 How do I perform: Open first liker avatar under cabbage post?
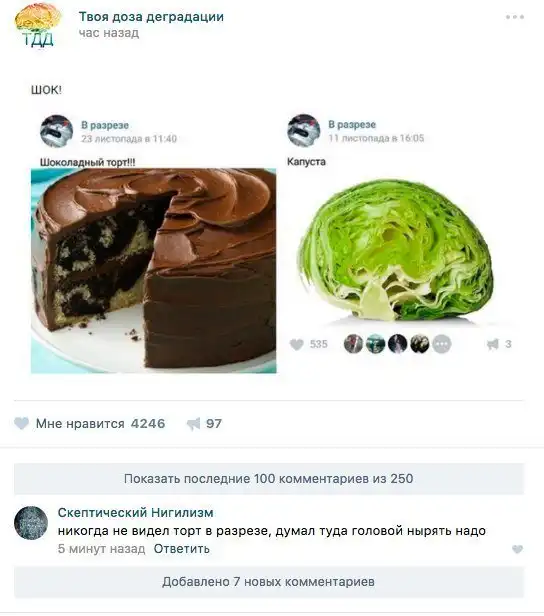pyautogui.click(x=354, y=344)
